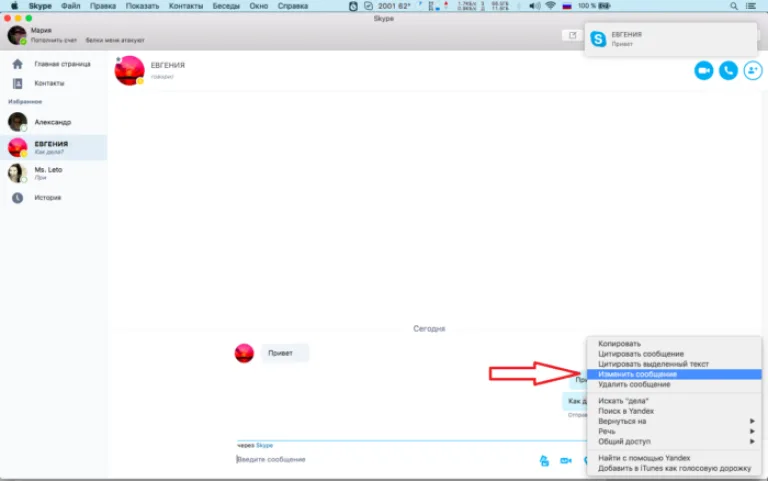
Task: Click the checkmark task icon in menu bar
Action: point(368,6)
